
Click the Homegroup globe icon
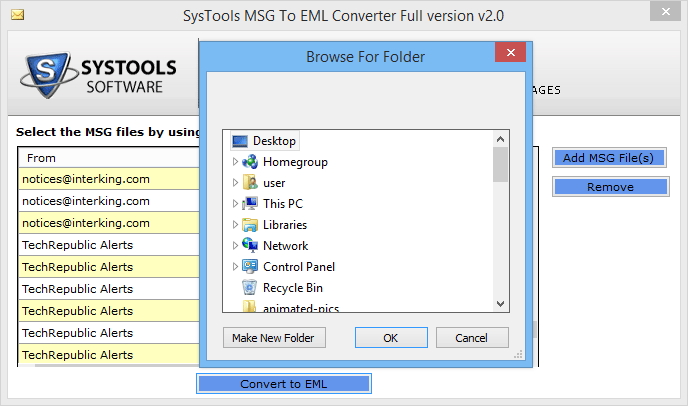[x=250, y=162]
